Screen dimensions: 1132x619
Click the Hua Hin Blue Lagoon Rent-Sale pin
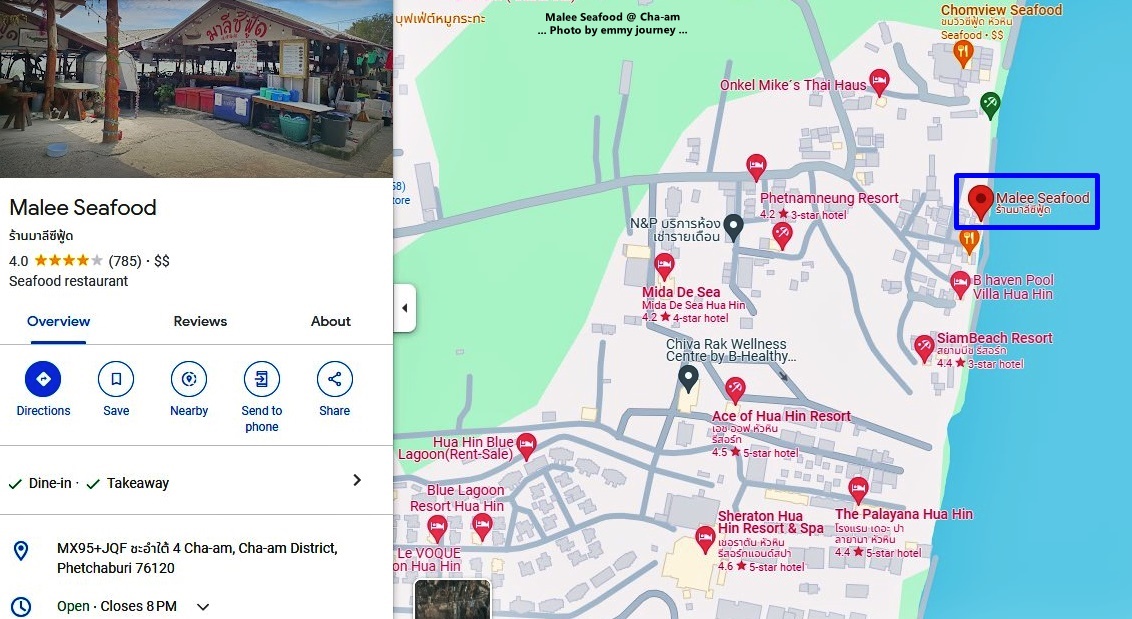coord(526,446)
